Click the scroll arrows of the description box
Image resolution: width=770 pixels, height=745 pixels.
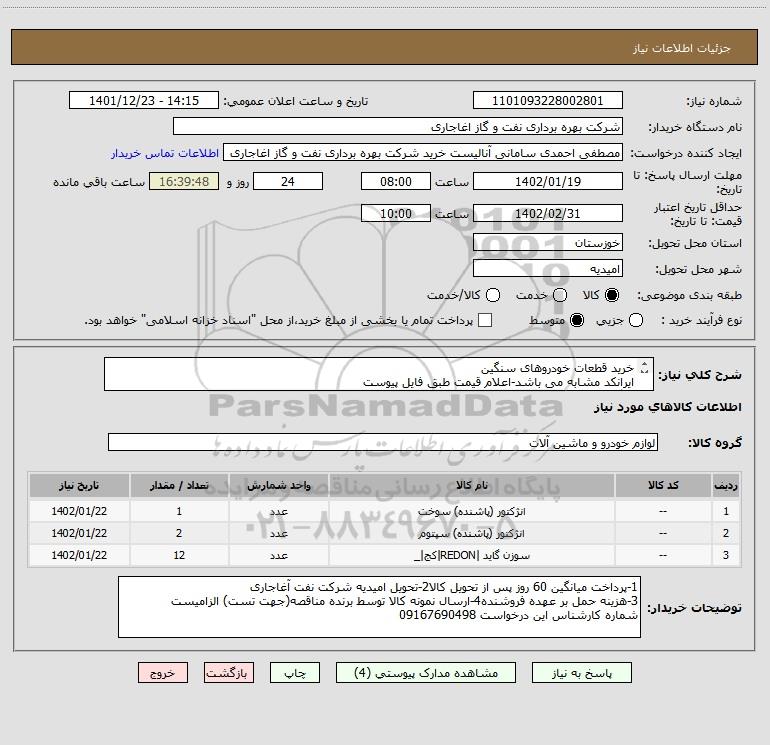[x=645, y=367]
